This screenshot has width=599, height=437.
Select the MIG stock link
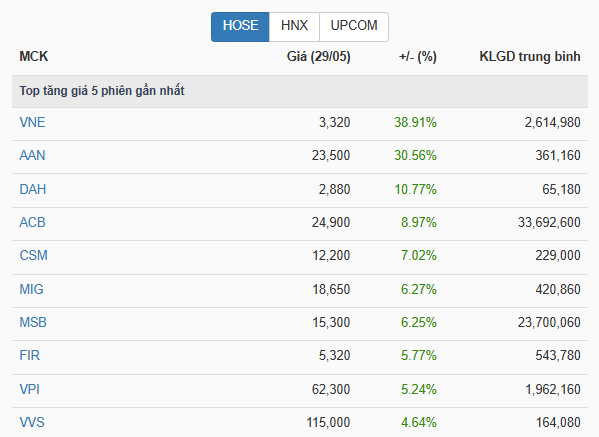click(31, 290)
